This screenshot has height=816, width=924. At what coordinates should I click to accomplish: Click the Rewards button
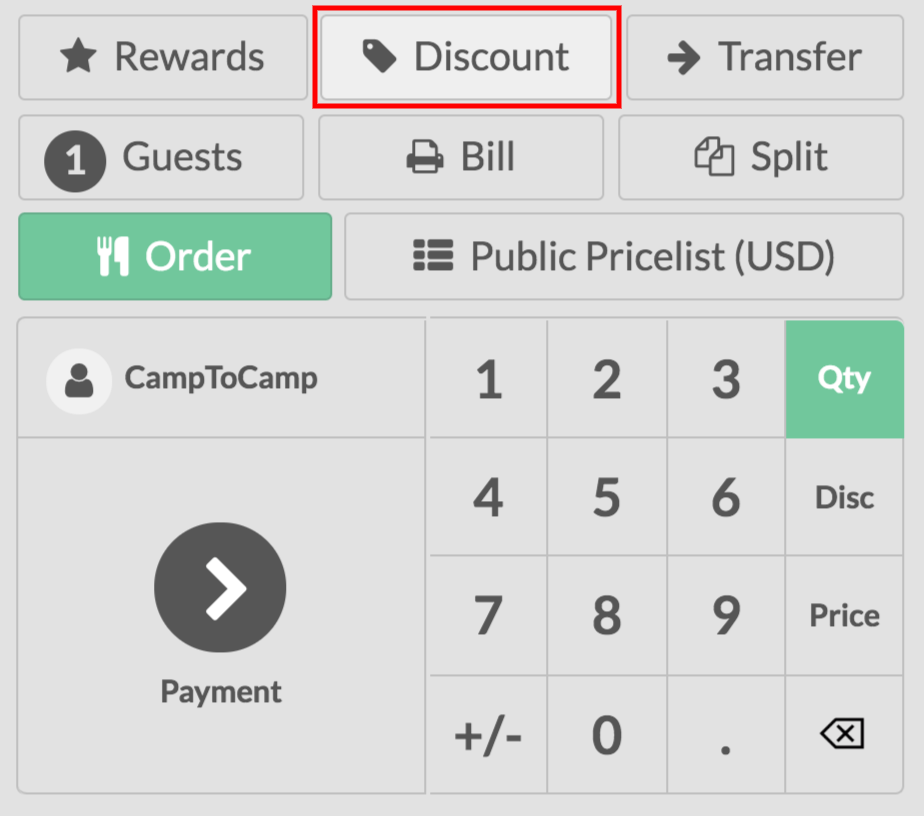163,57
